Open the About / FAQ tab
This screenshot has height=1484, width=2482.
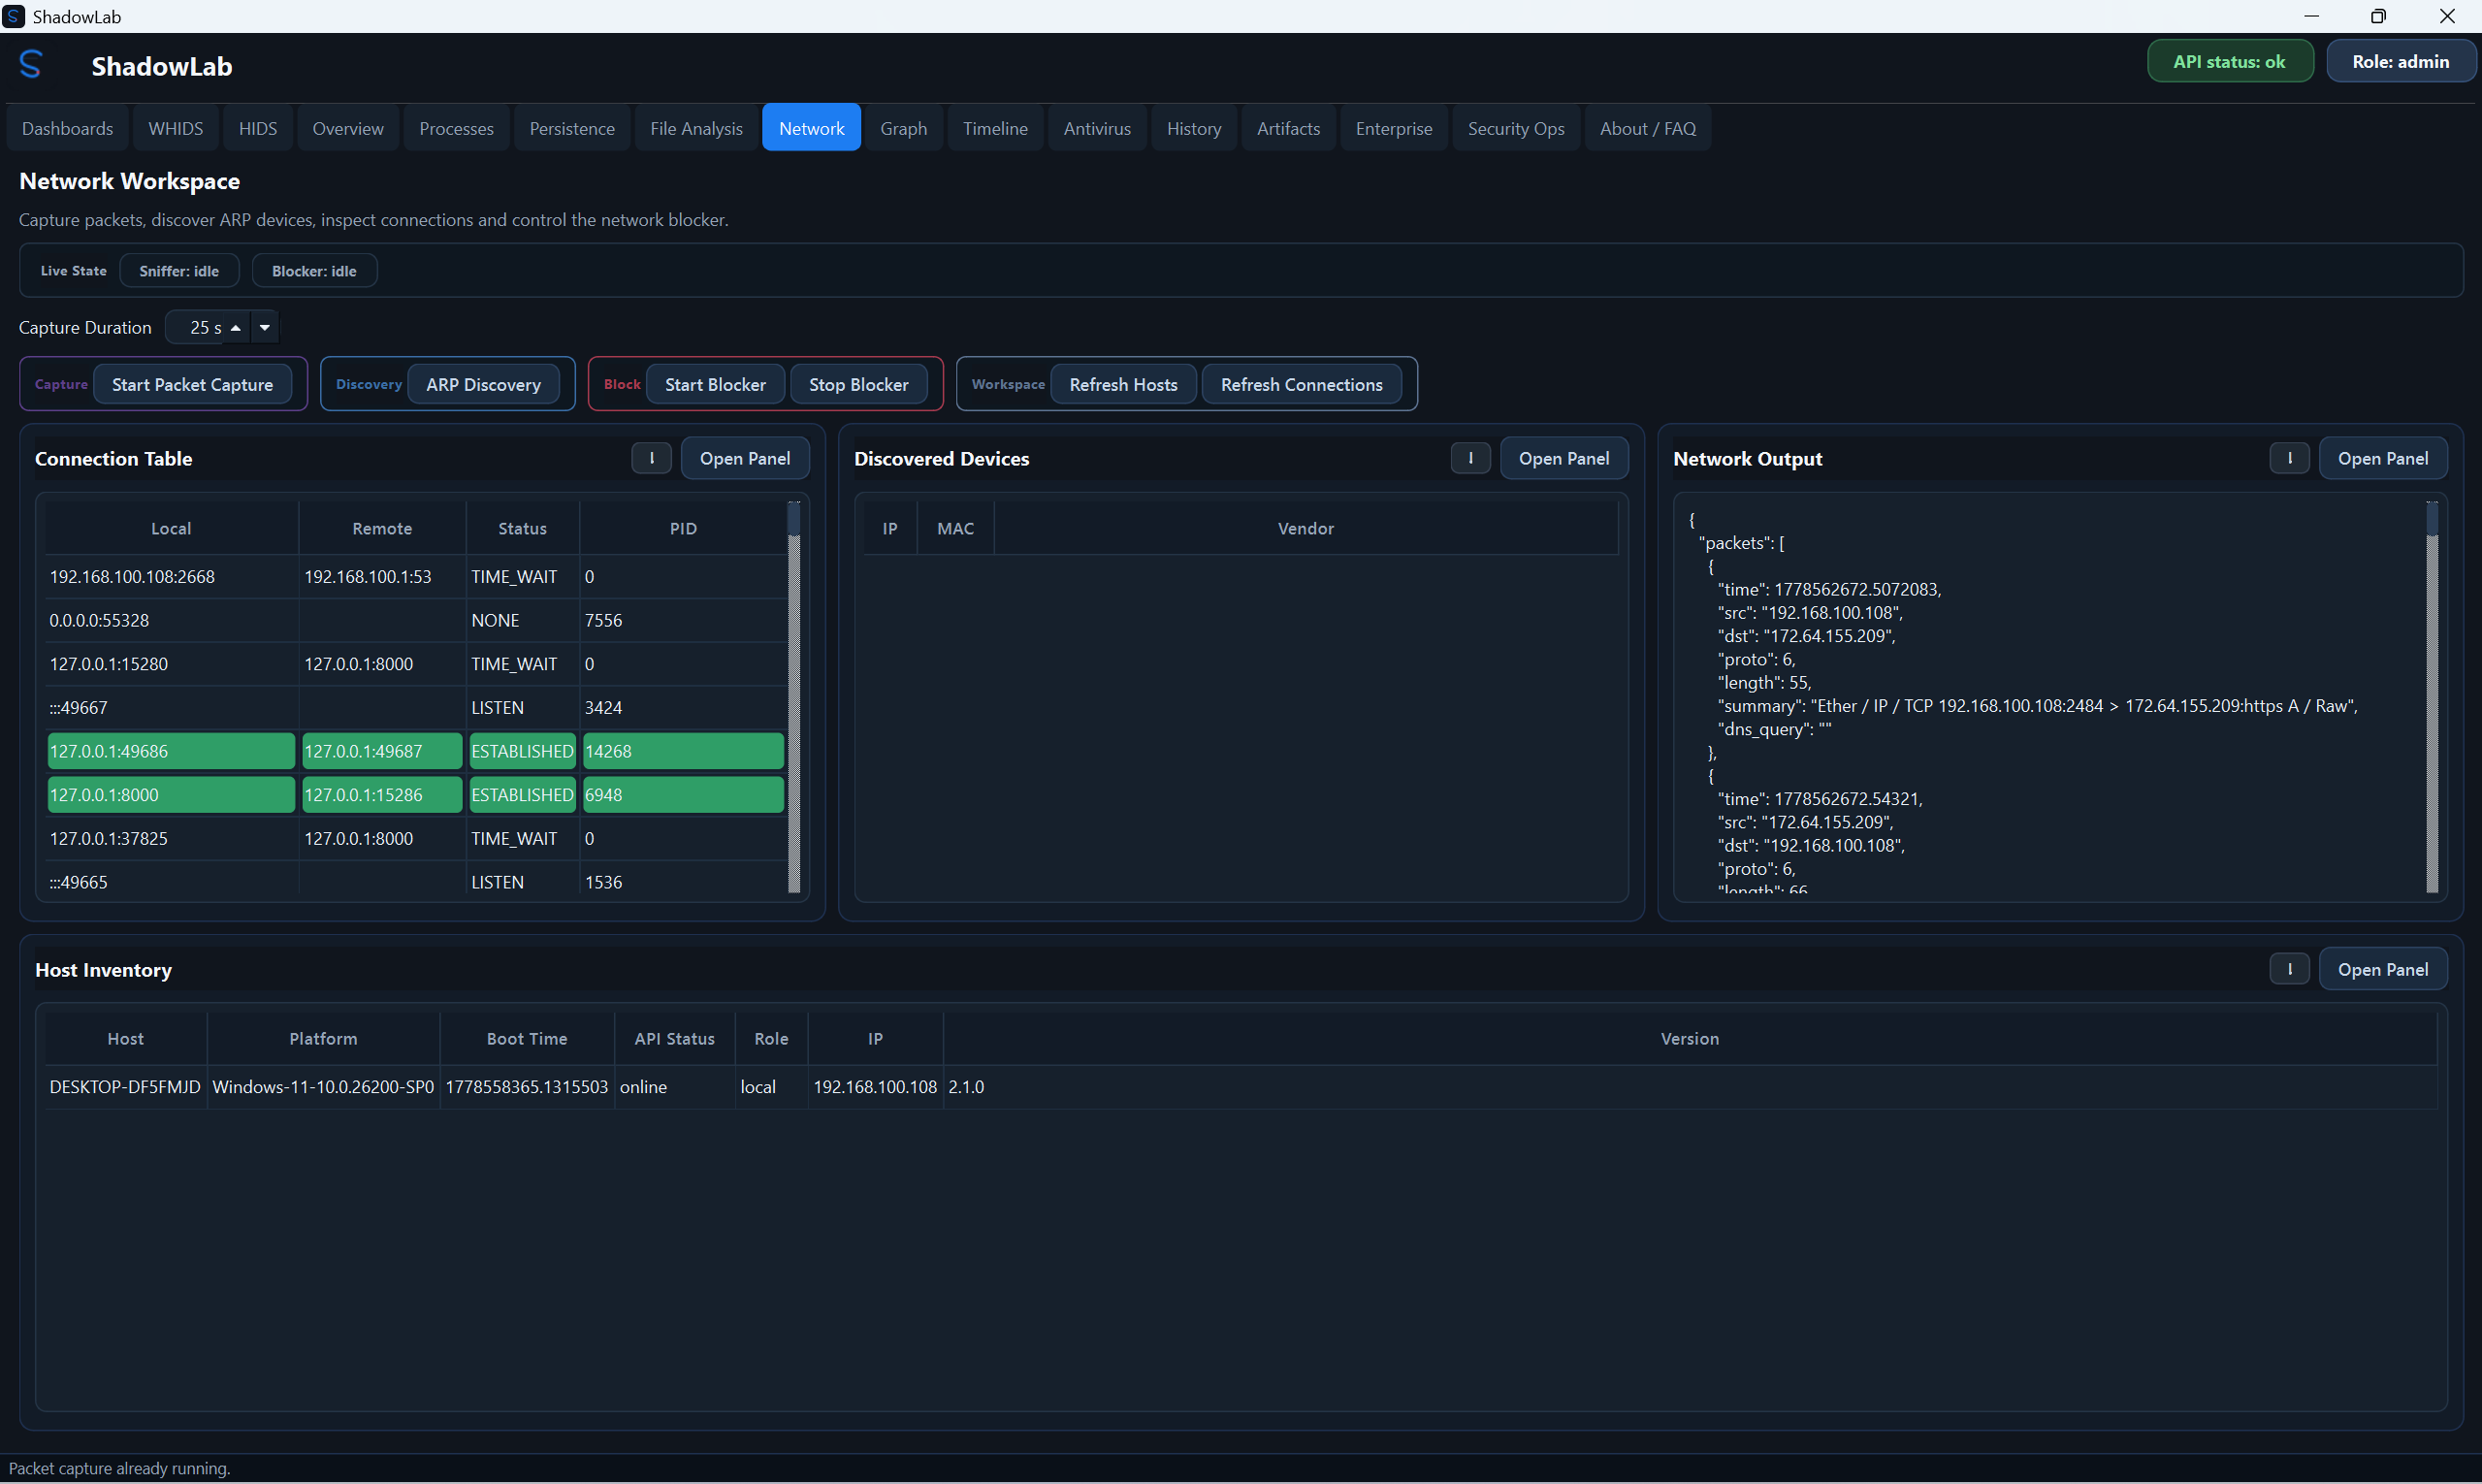pyautogui.click(x=1649, y=128)
